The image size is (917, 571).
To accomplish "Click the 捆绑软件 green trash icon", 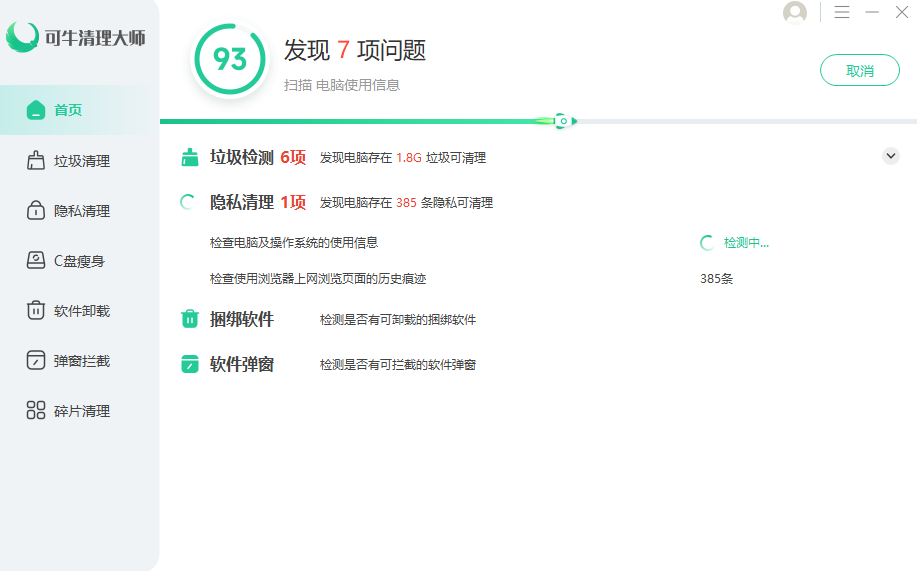I will [x=190, y=319].
